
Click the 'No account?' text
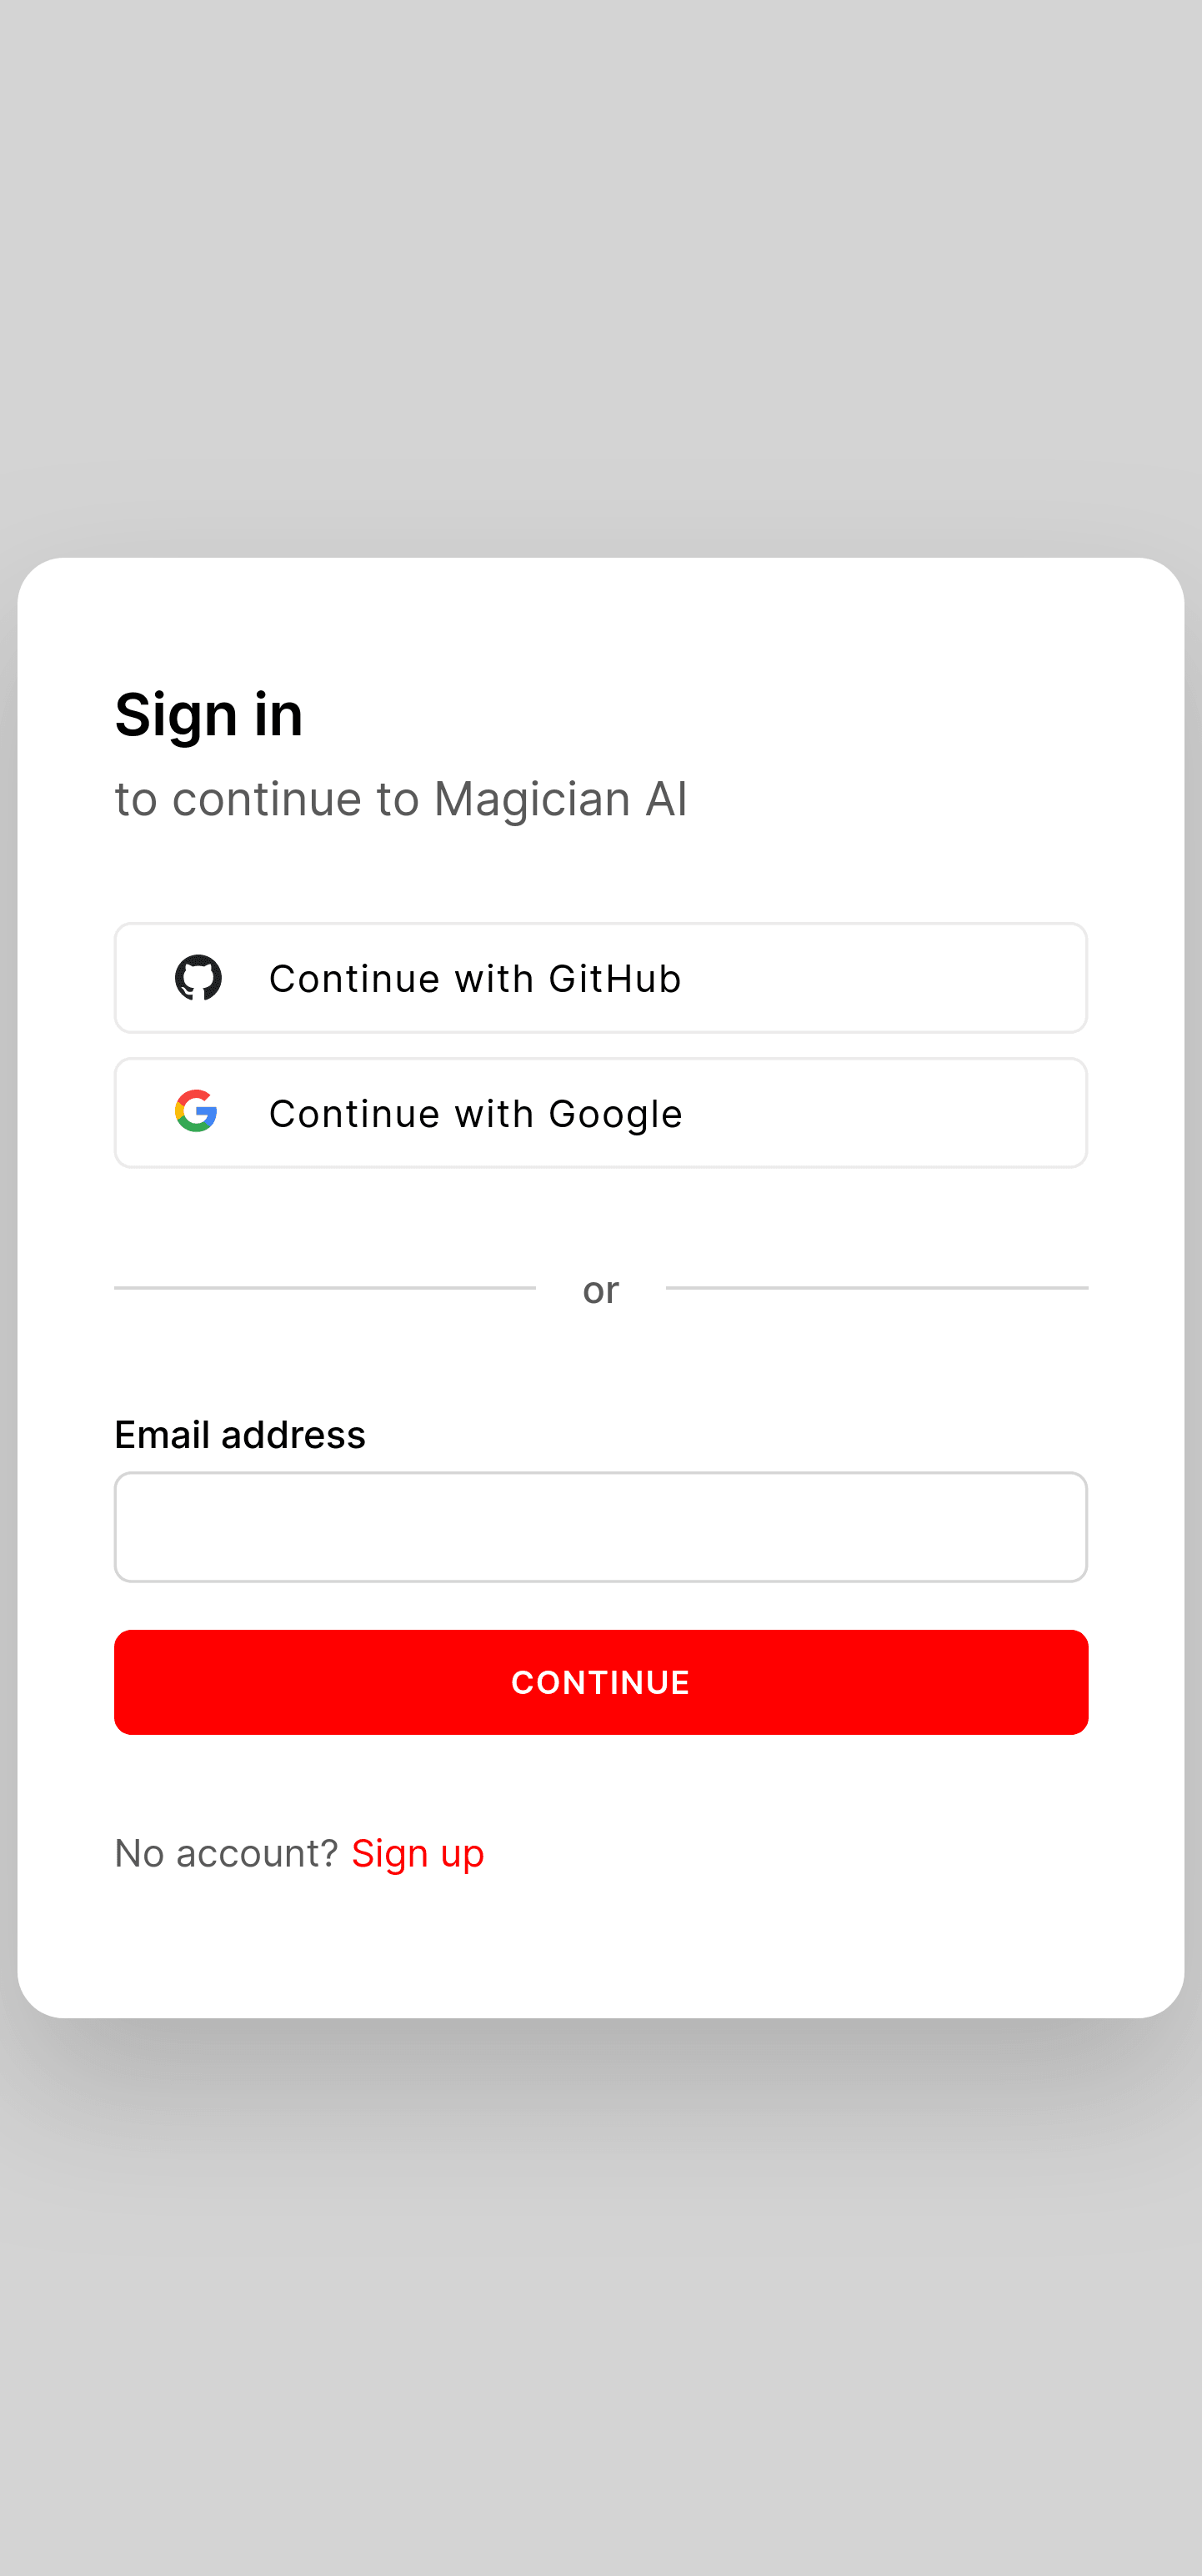pos(227,1853)
